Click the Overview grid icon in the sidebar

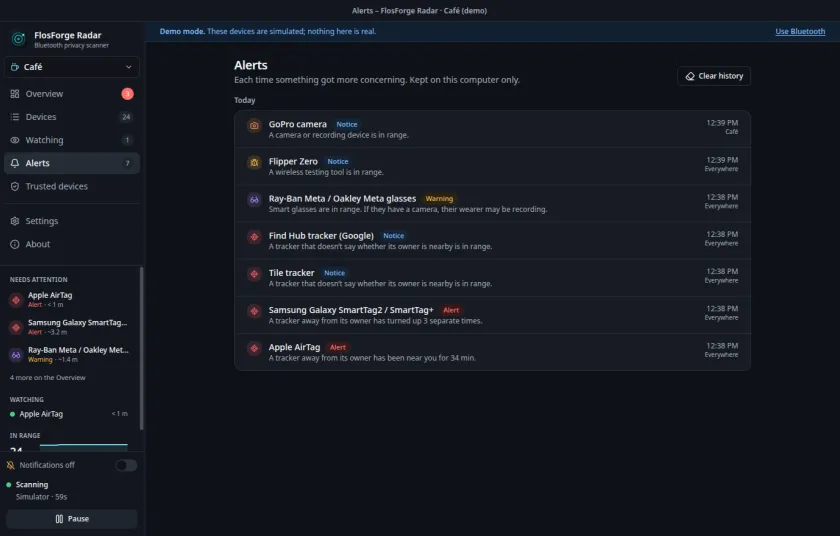click(x=15, y=94)
